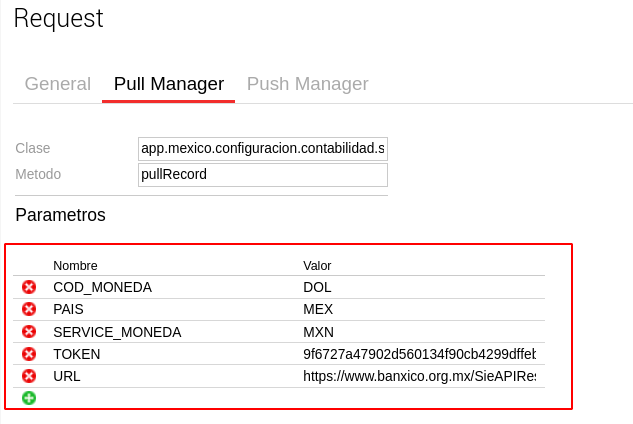Add a new parameter with green plus
The image size is (633, 424).
click(29, 398)
